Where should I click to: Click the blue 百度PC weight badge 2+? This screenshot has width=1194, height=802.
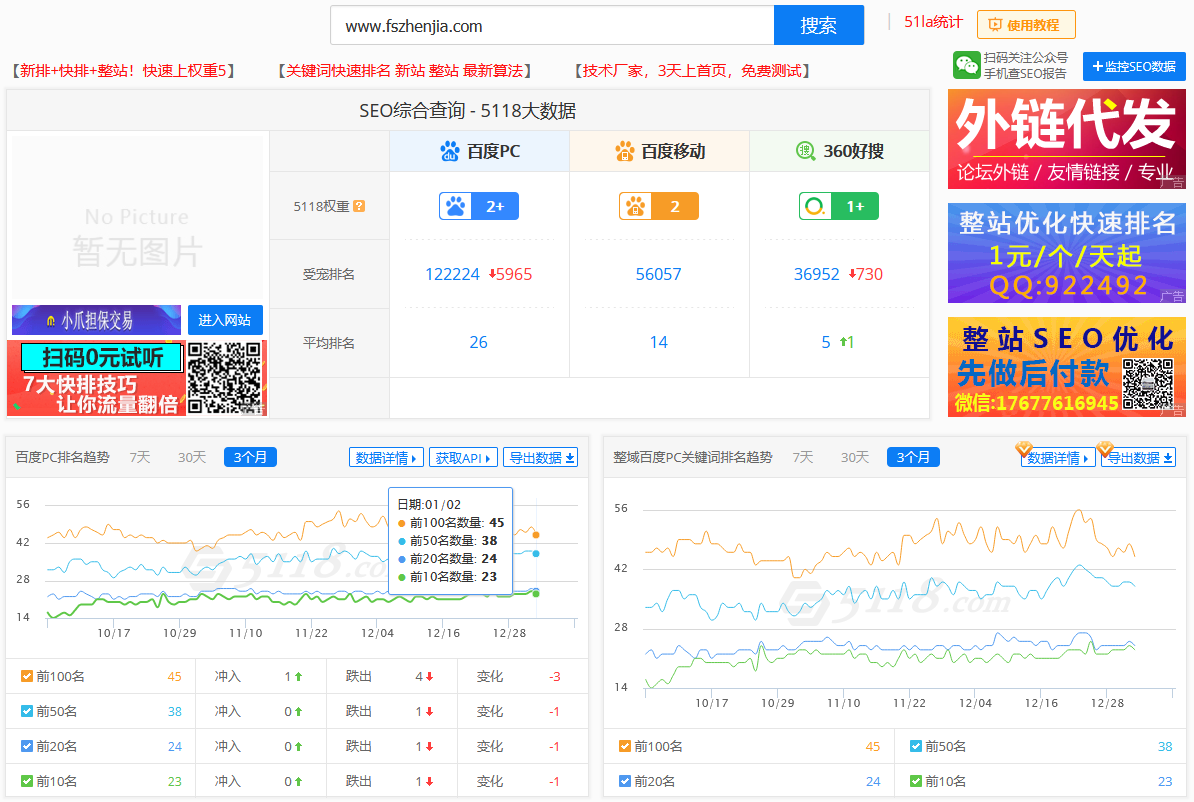479,206
